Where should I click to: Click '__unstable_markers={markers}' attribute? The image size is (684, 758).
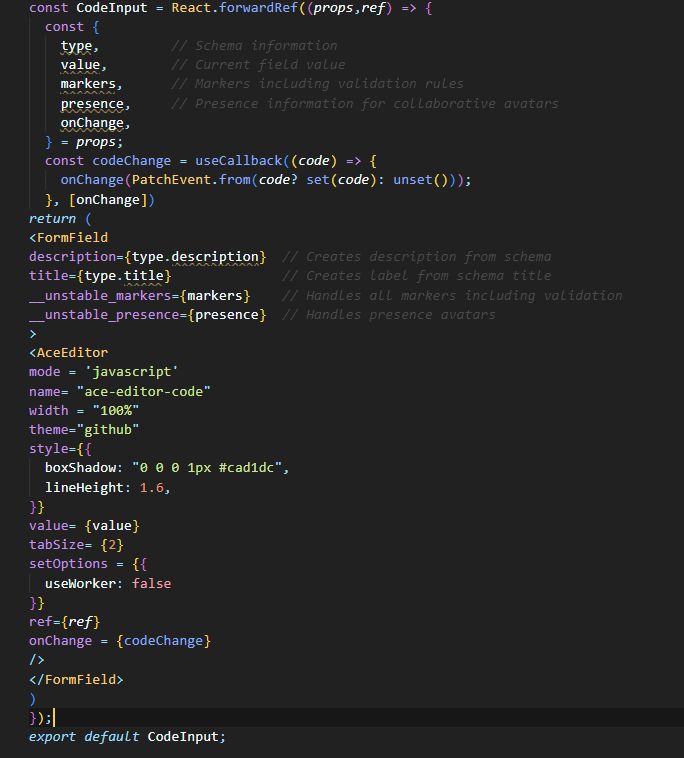(140, 295)
